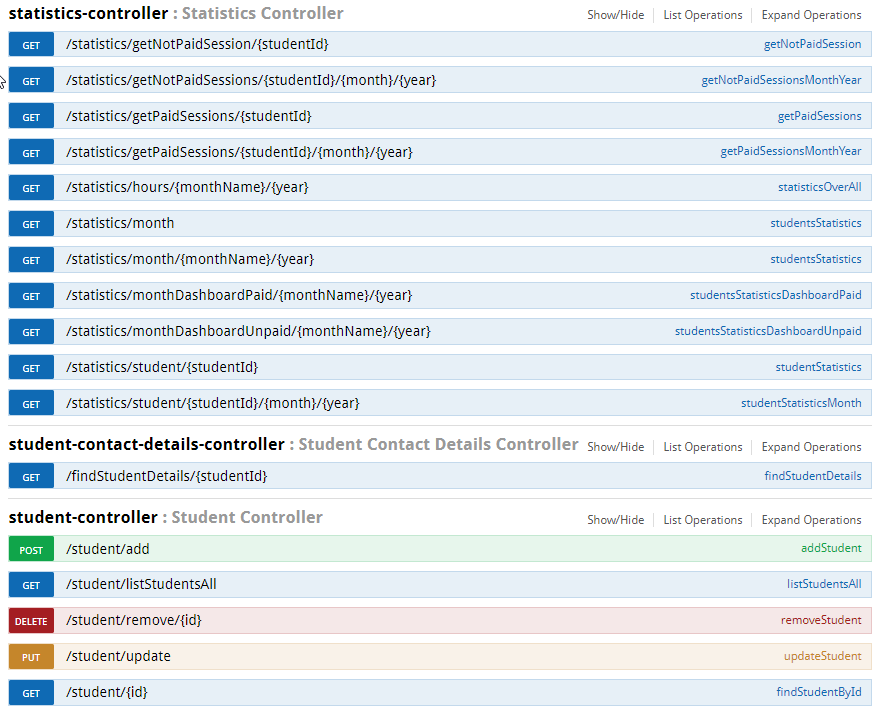Click Expand Operations for statistics-controller

click(811, 15)
